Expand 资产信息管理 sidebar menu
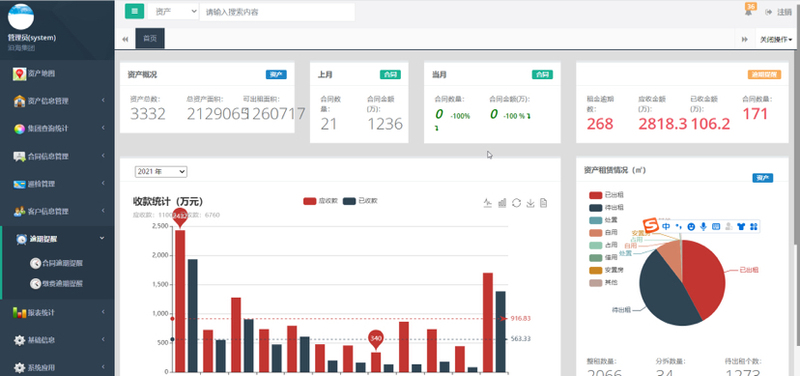The height and width of the screenshot is (376, 800). click(x=57, y=101)
